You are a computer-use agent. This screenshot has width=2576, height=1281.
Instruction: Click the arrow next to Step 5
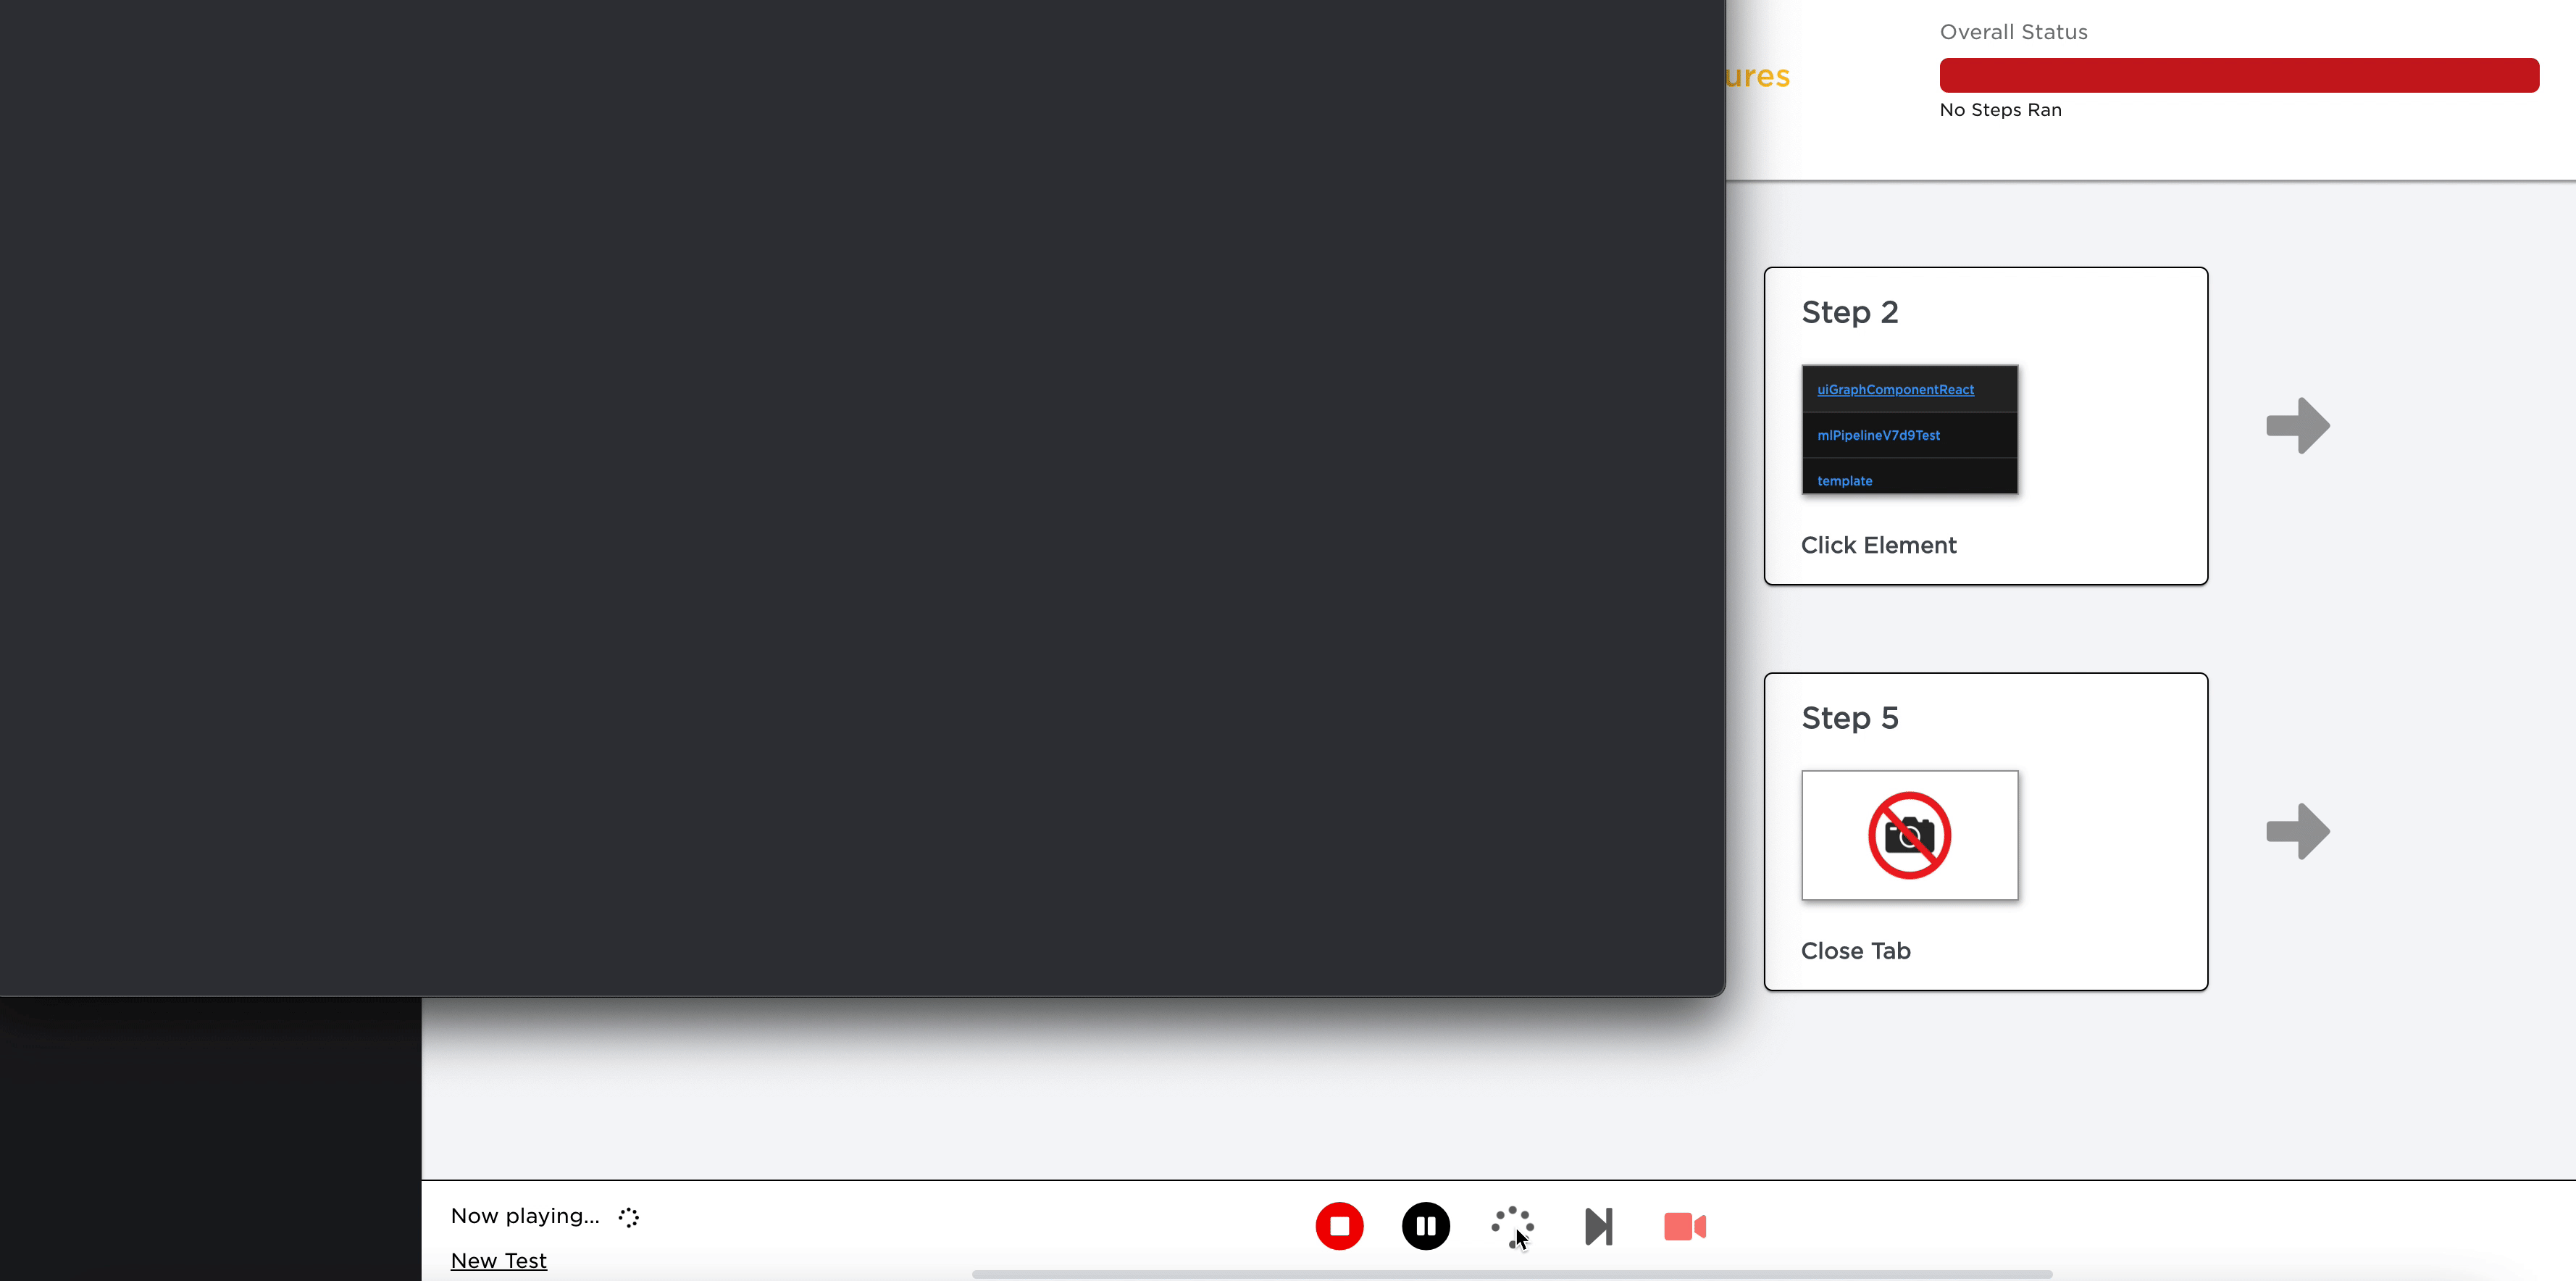pos(2297,831)
